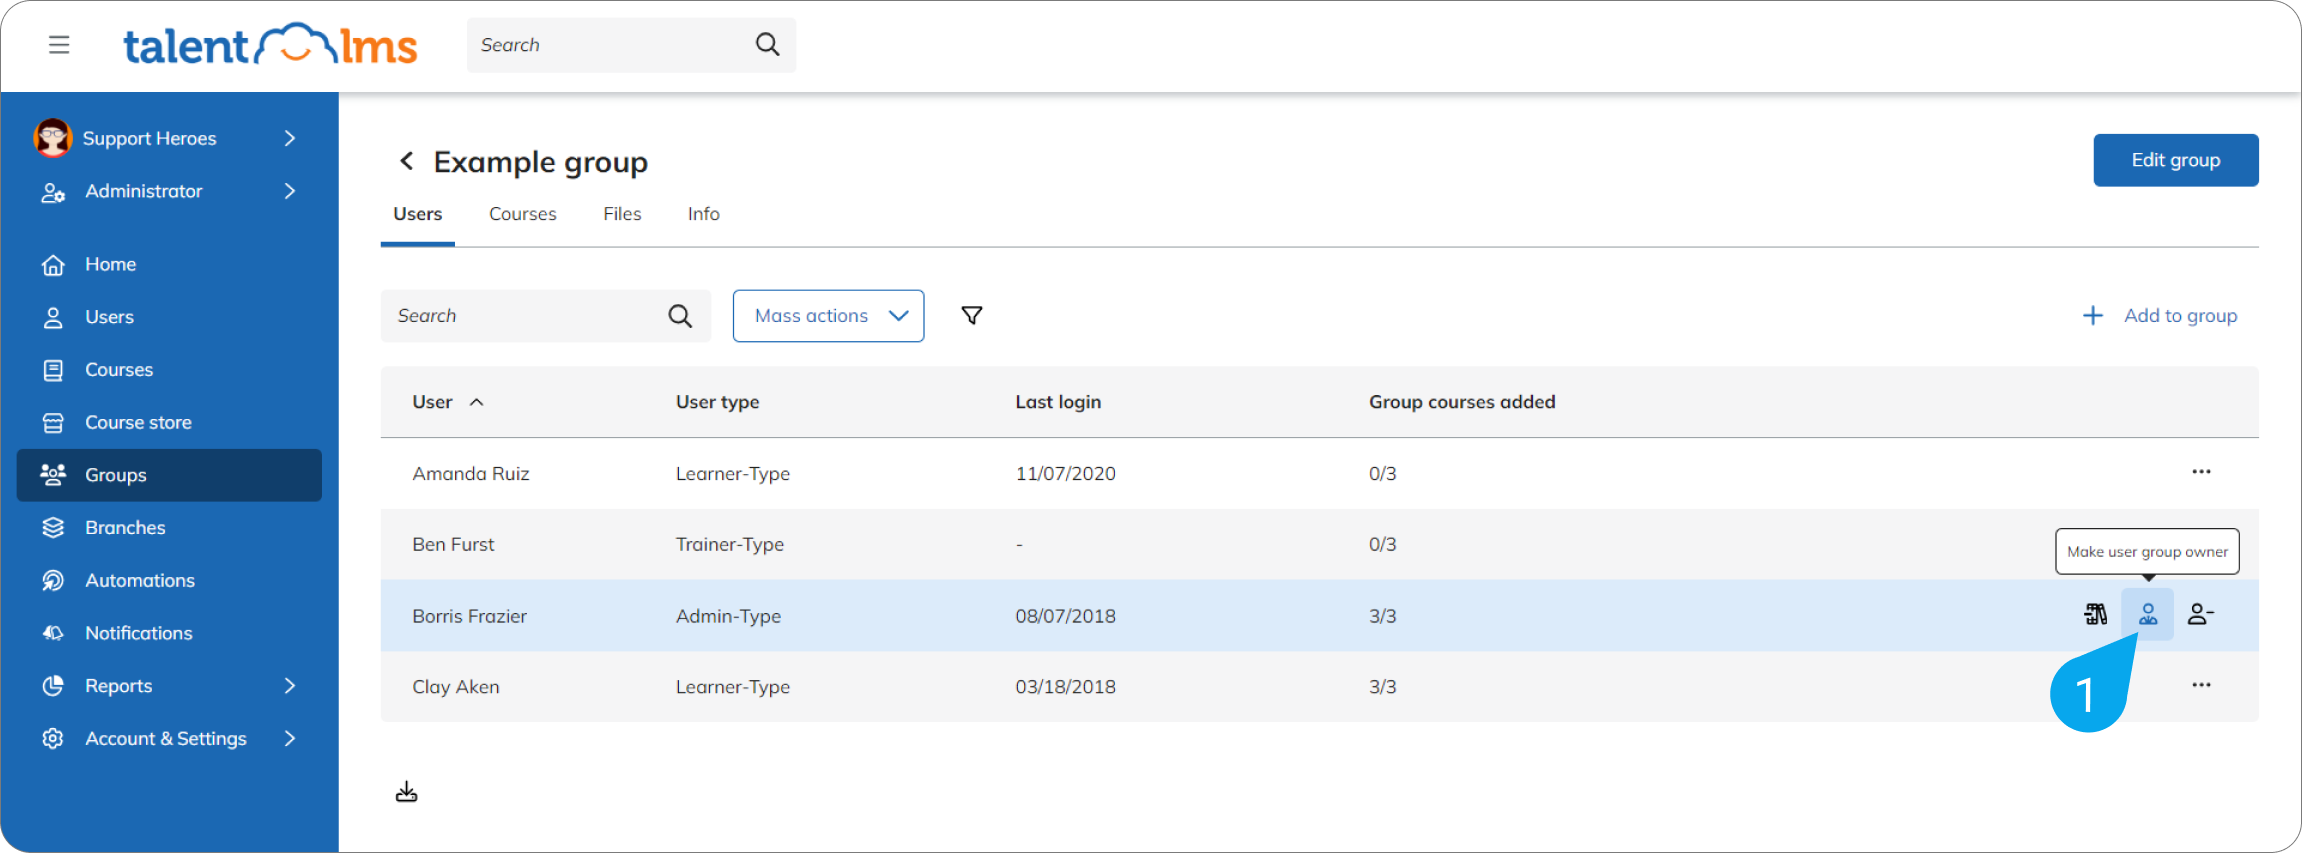Click the Course store icon

coord(53,423)
